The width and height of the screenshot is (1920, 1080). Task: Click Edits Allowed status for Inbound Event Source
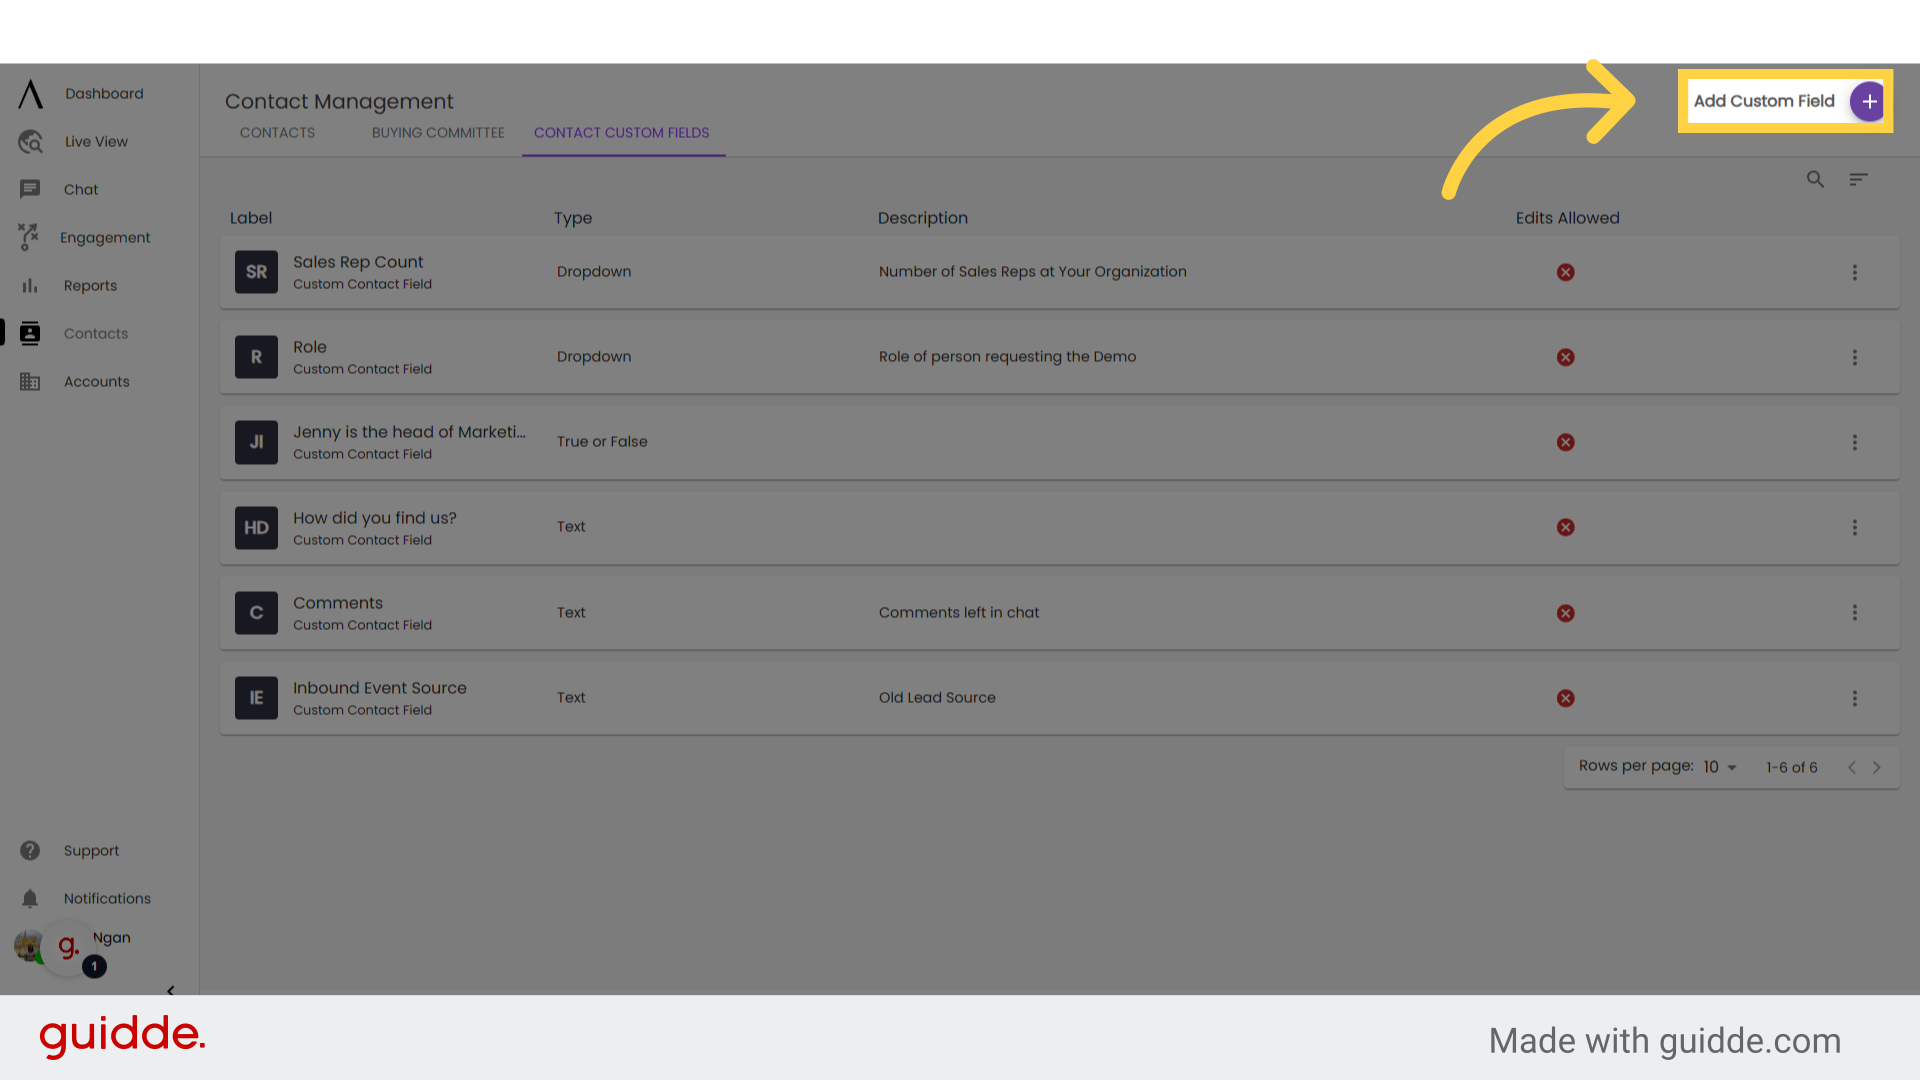point(1566,699)
